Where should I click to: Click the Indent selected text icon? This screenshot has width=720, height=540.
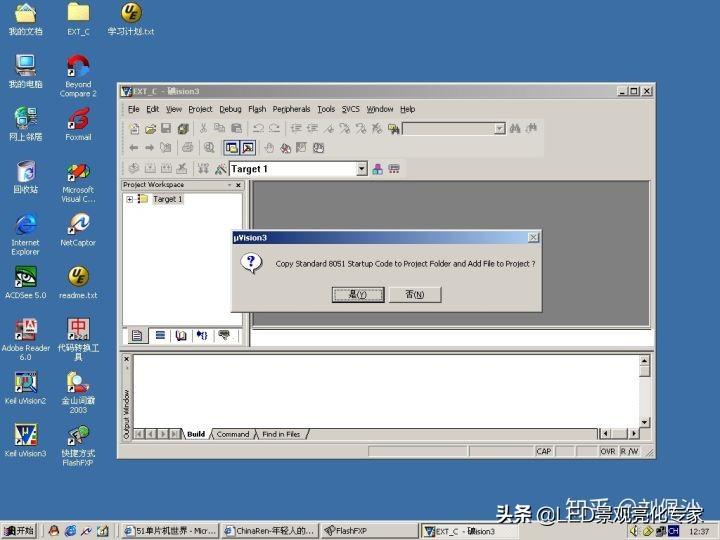click(296, 129)
